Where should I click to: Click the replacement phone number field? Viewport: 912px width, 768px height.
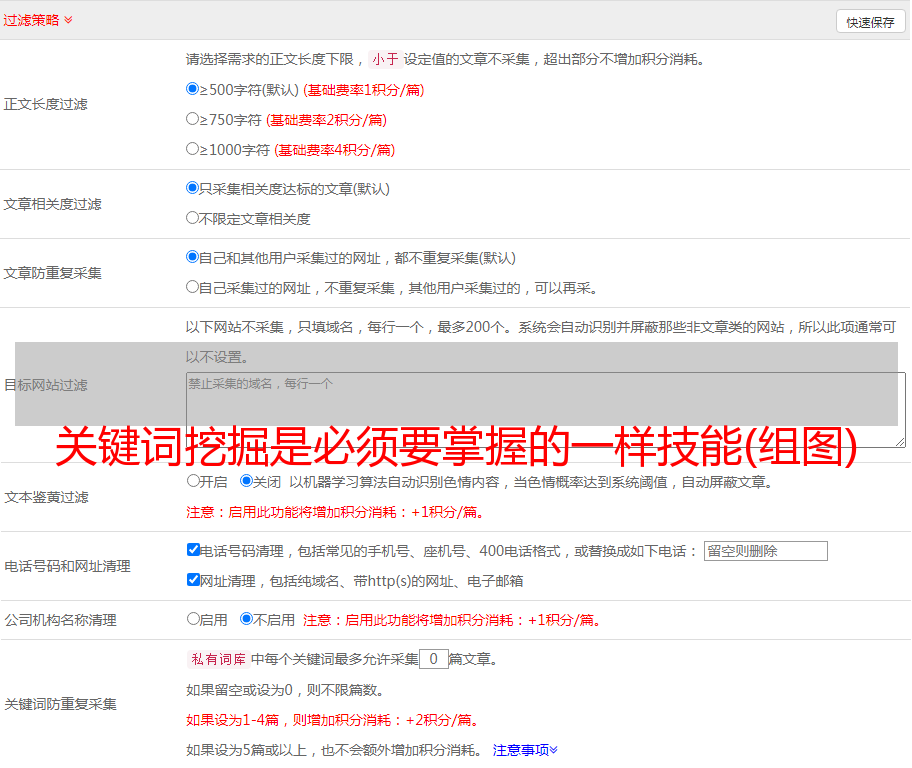[765, 551]
